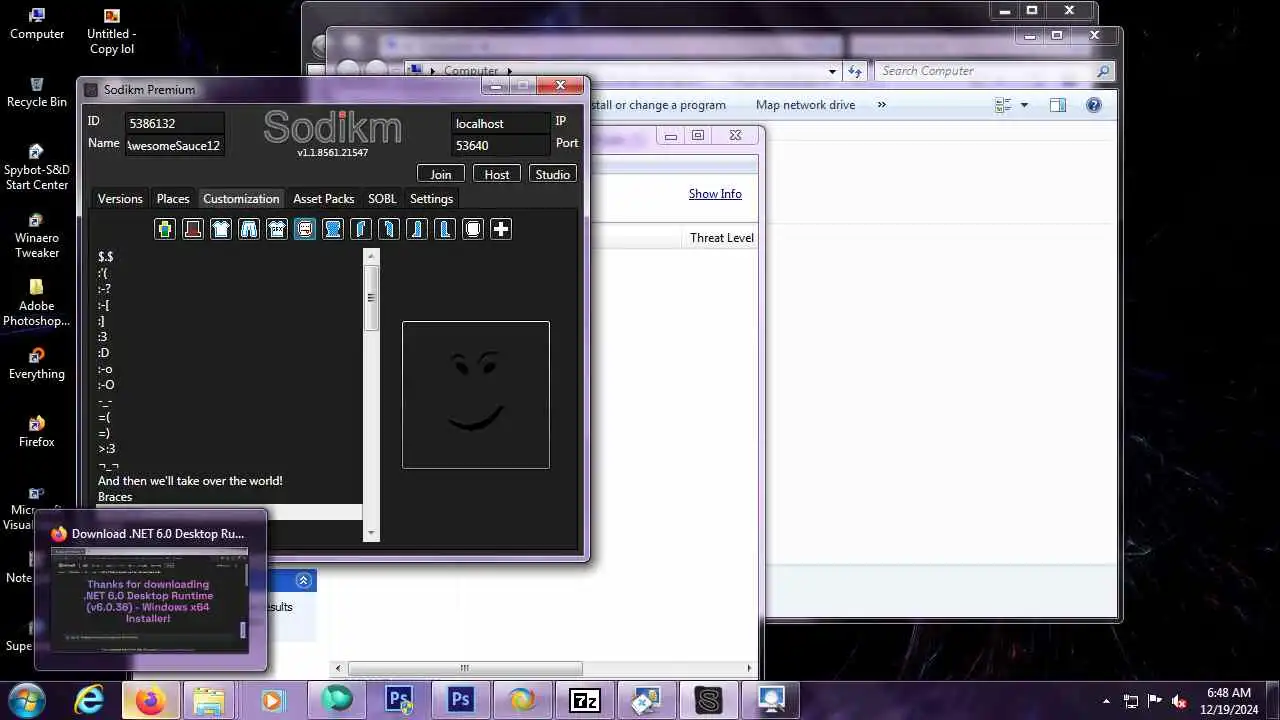Click the Firefox download page thumbnail preview
The width and height of the screenshot is (1280, 720).
(150, 600)
